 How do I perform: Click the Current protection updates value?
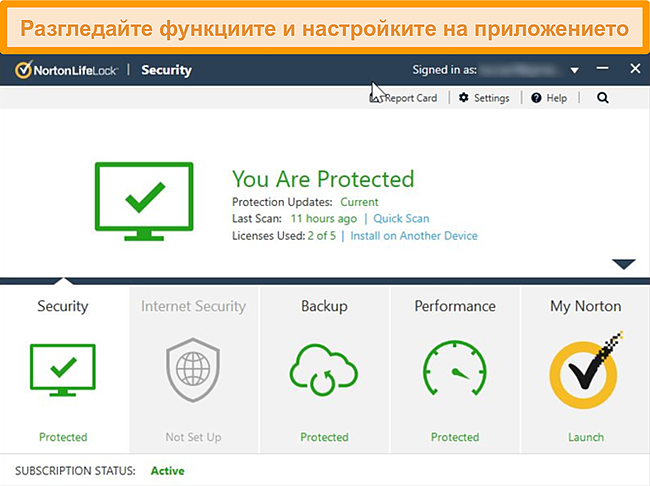click(x=359, y=202)
